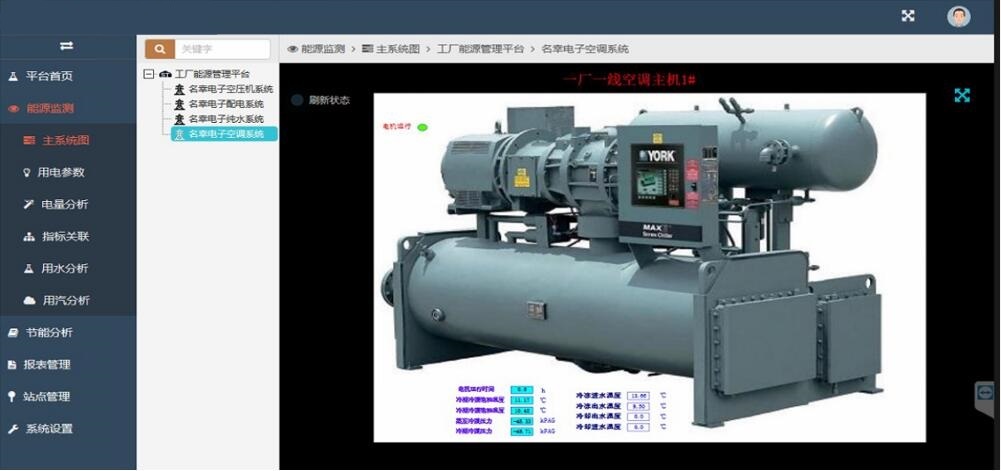This screenshot has width=1001, height=471.
Task: Select 主系统图 in the sidebar submenu
Action: point(65,140)
